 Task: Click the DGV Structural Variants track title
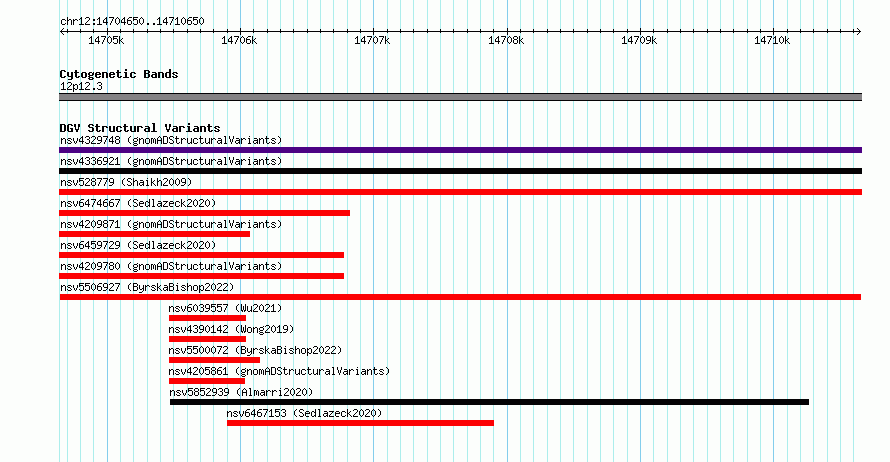[140, 128]
